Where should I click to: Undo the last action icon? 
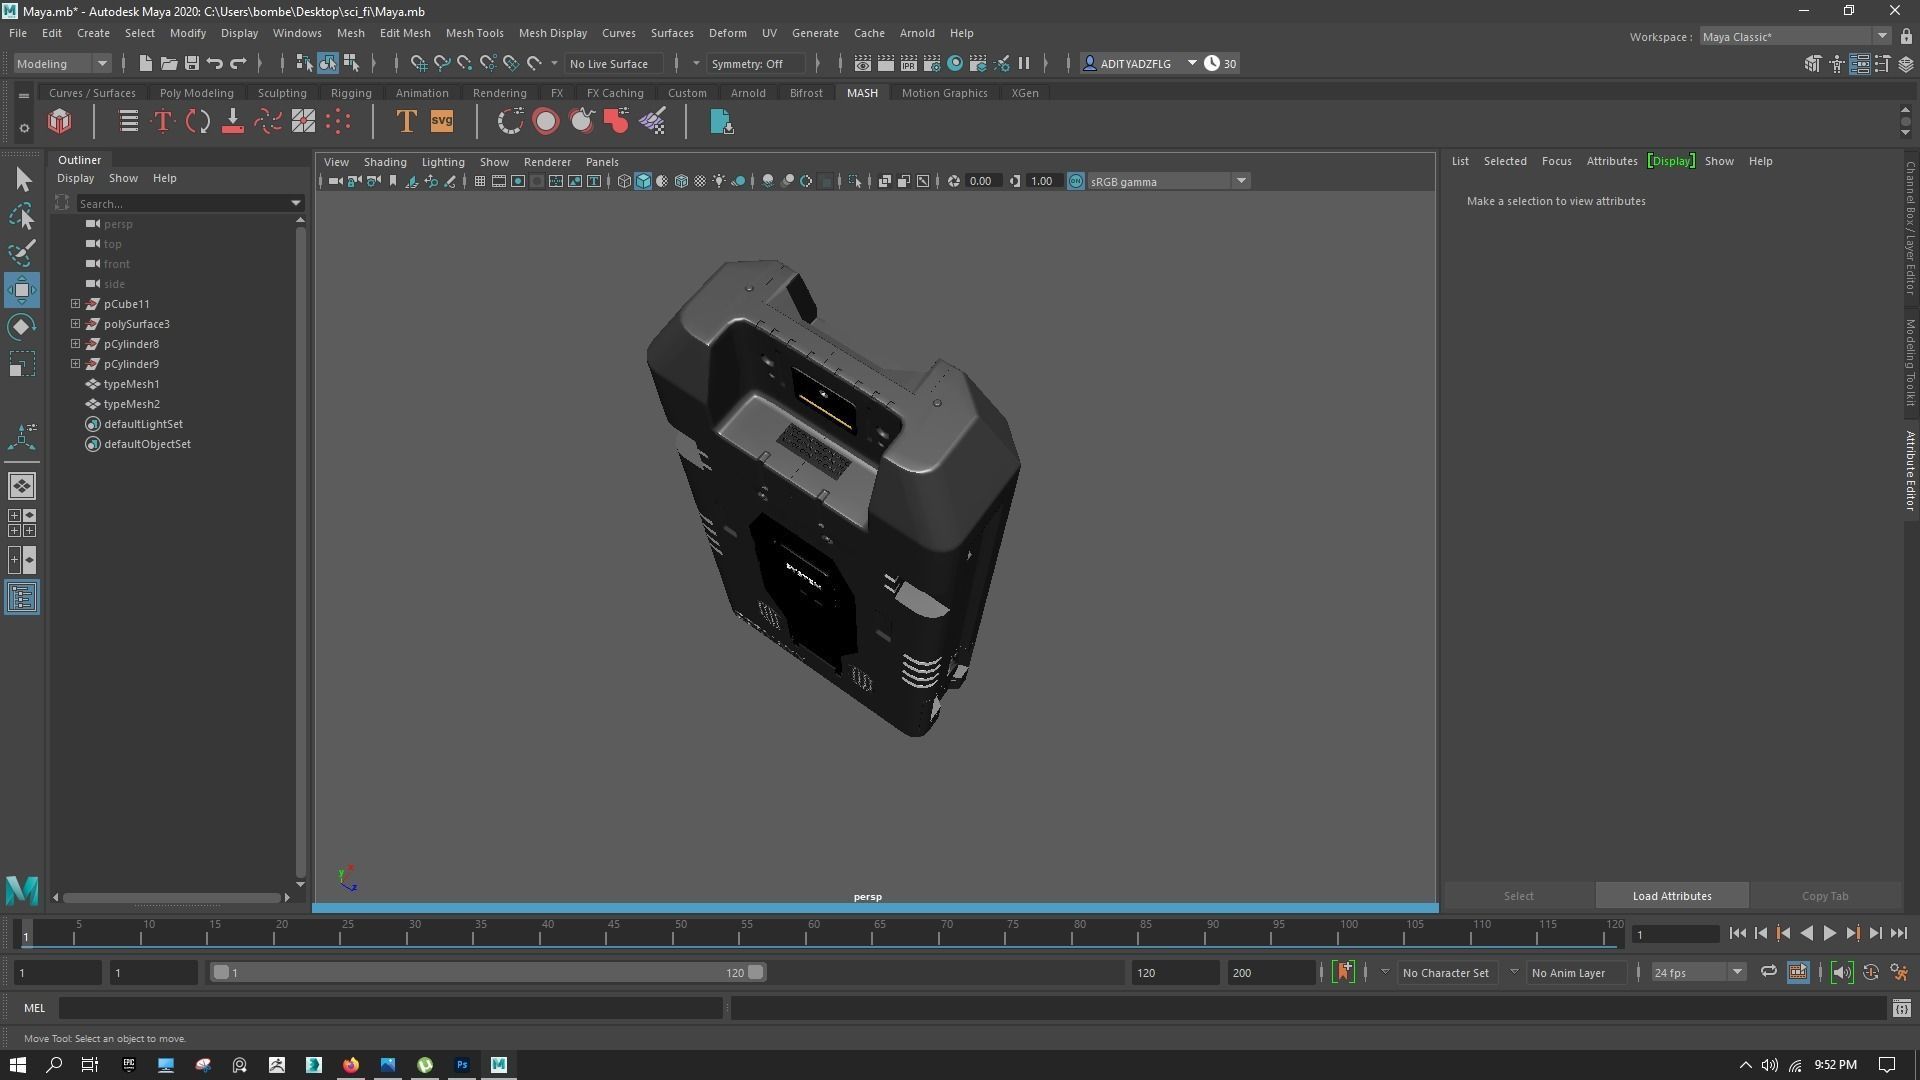[x=215, y=64]
